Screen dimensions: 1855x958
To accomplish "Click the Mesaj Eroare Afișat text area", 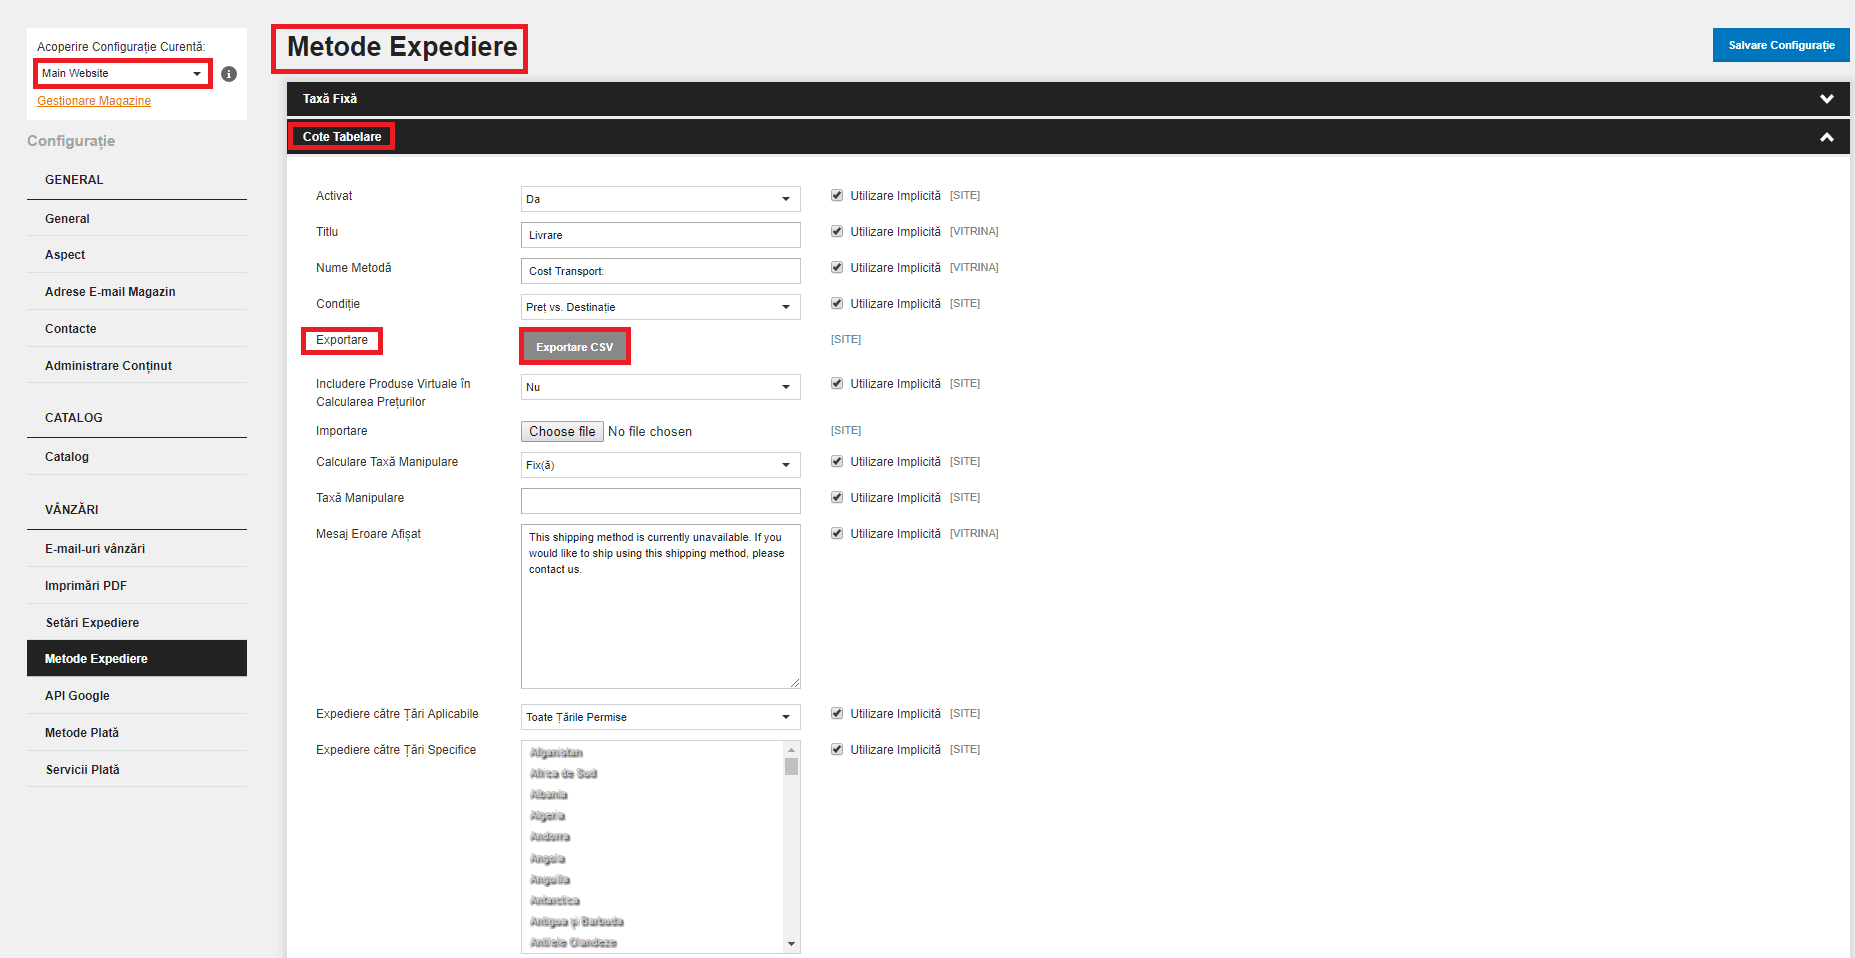I will [x=661, y=606].
